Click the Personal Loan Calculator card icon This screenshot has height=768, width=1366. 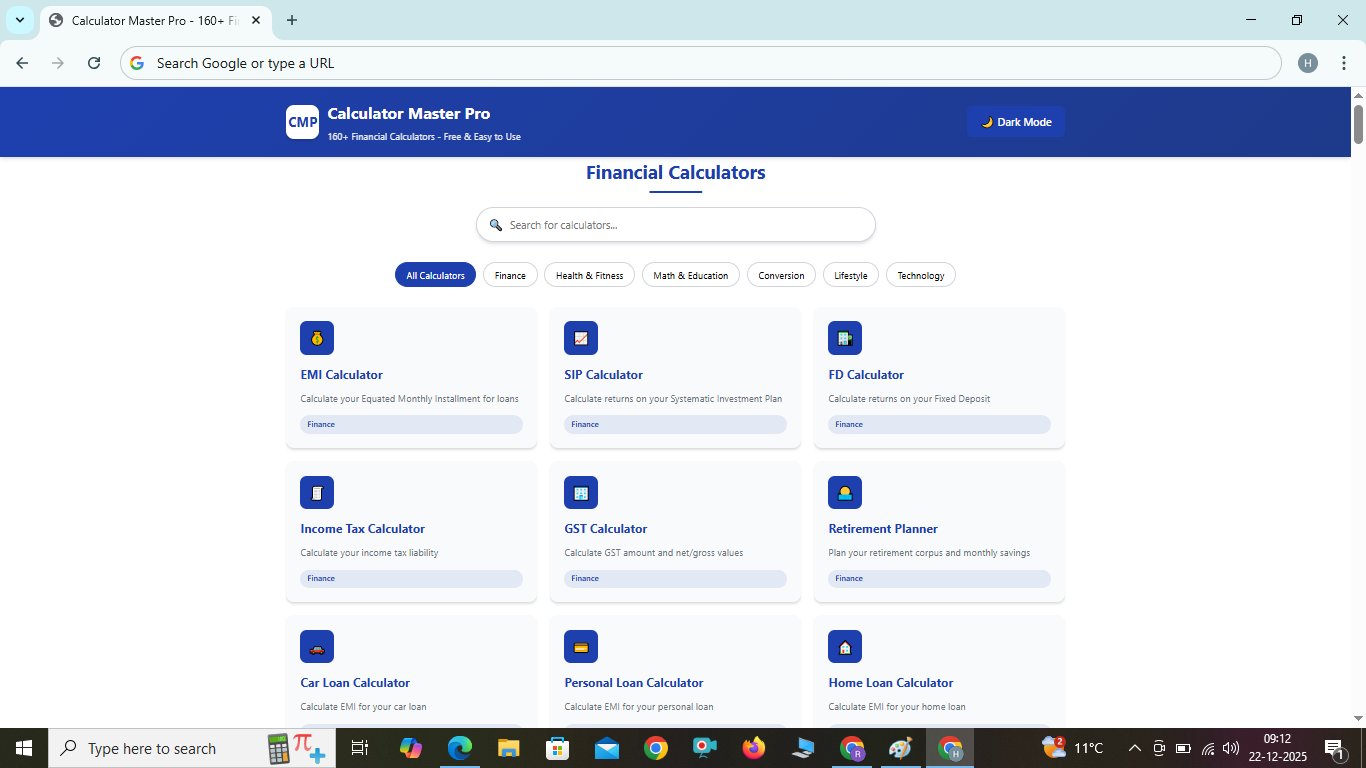(x=581, y=646)
